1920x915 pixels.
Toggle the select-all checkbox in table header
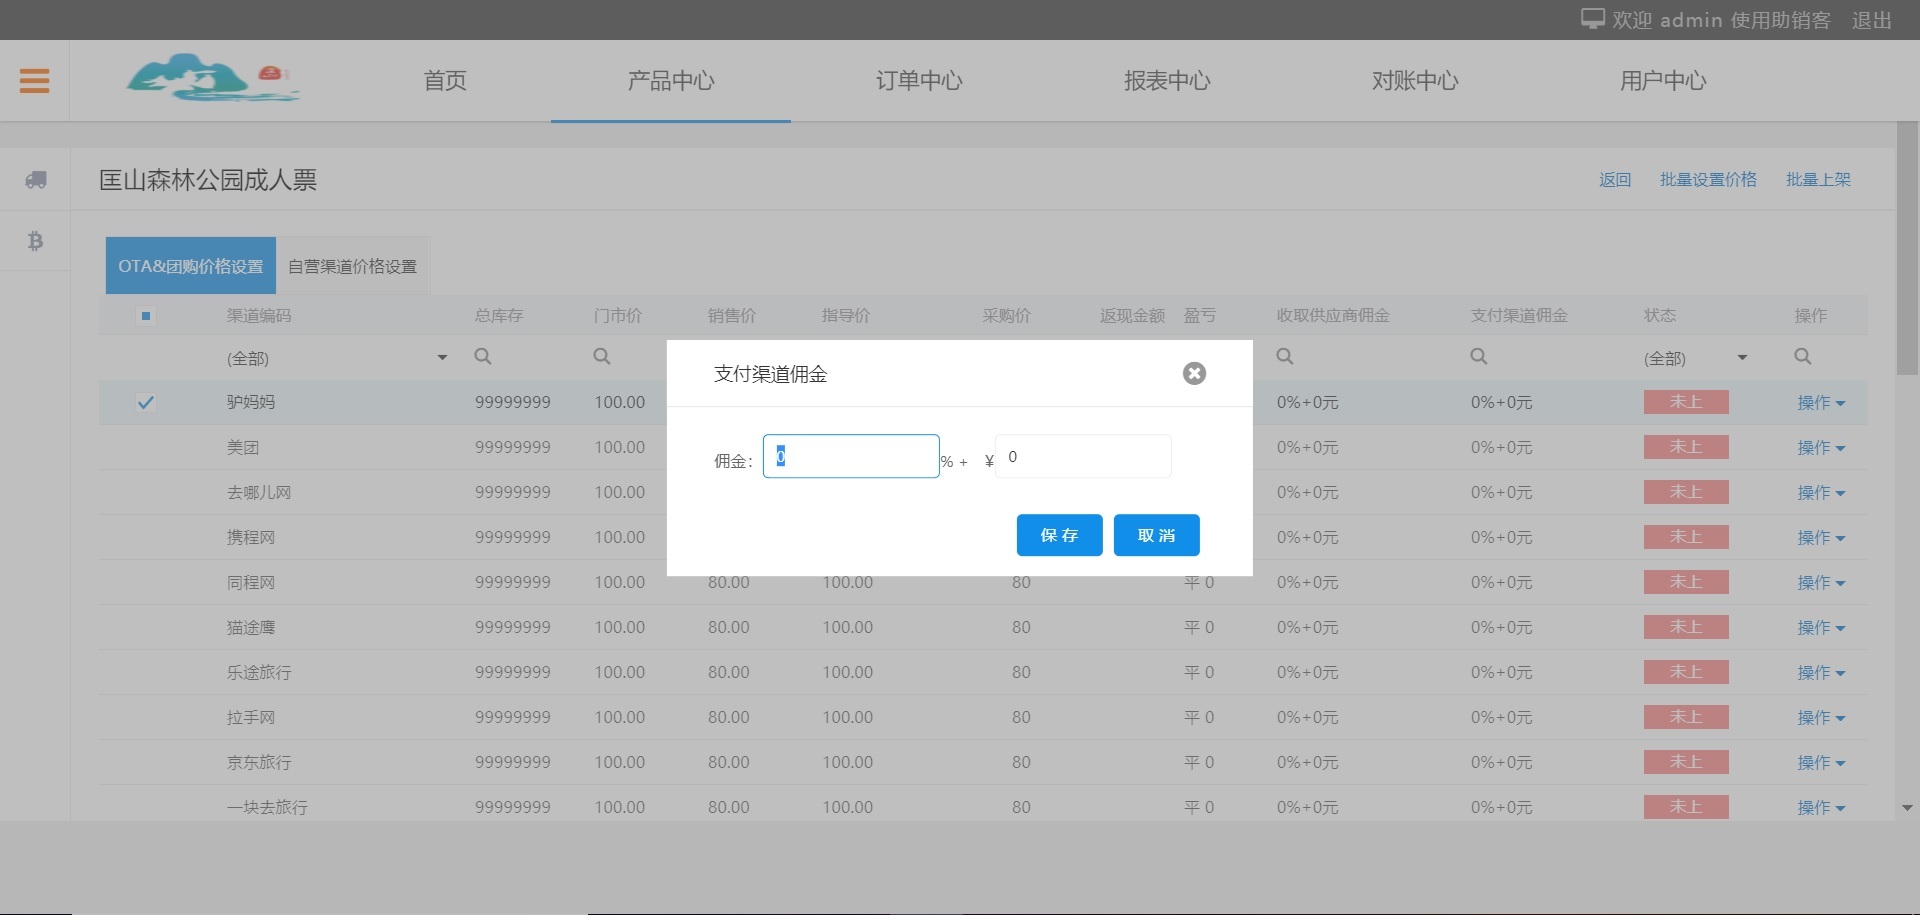point(146,316)
